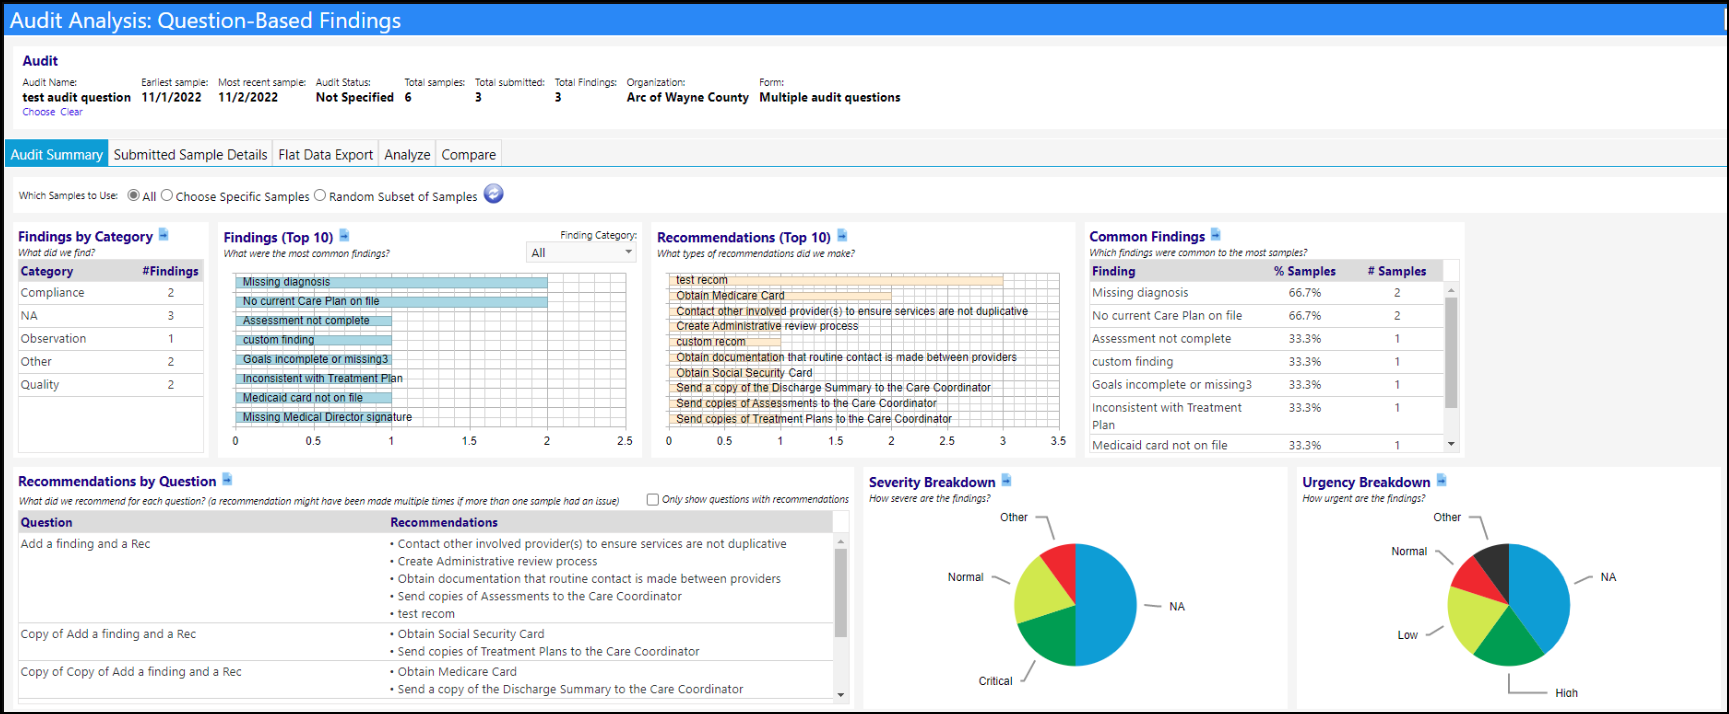The image size is (1729, 714).
Task: Click scroll down arrow in Recommendations by Question
Action: (x=840, y=694)
